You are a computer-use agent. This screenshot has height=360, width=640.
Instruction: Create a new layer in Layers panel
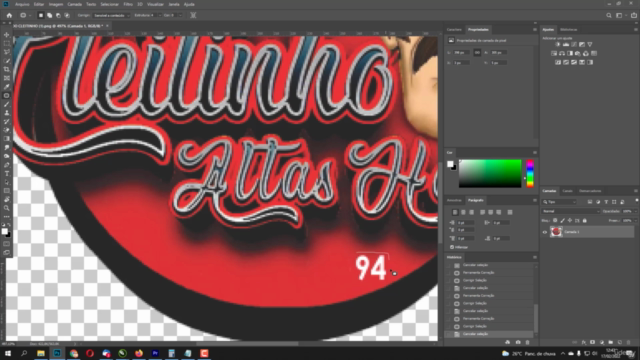pos(620,342)
